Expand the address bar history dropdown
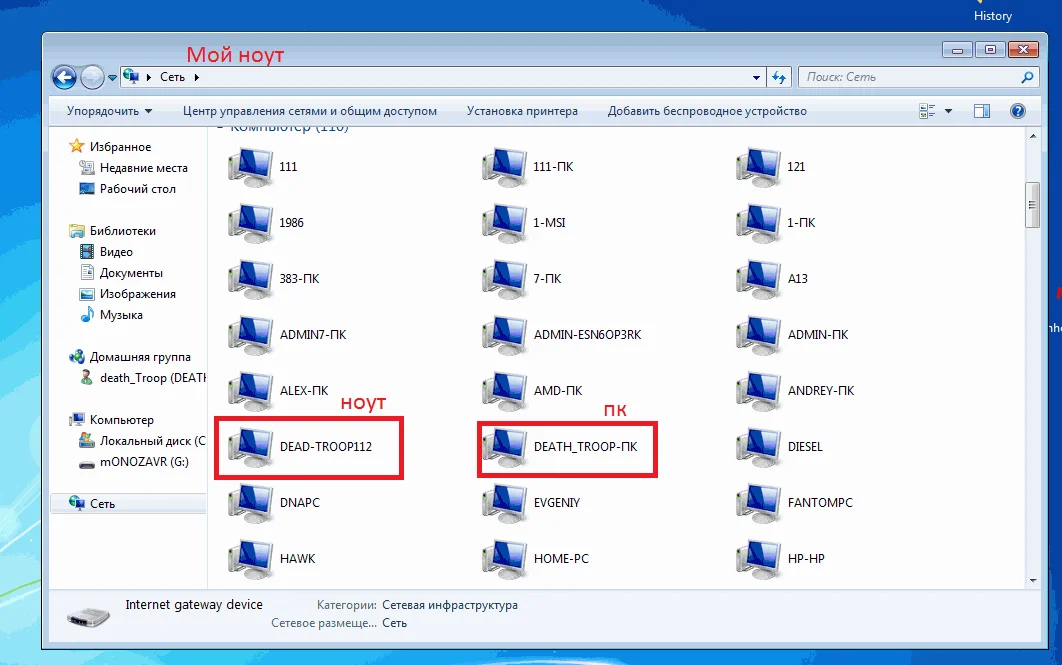Image resolution: width=1062 pixels, height=665 pixels. (x=757, y=77)
